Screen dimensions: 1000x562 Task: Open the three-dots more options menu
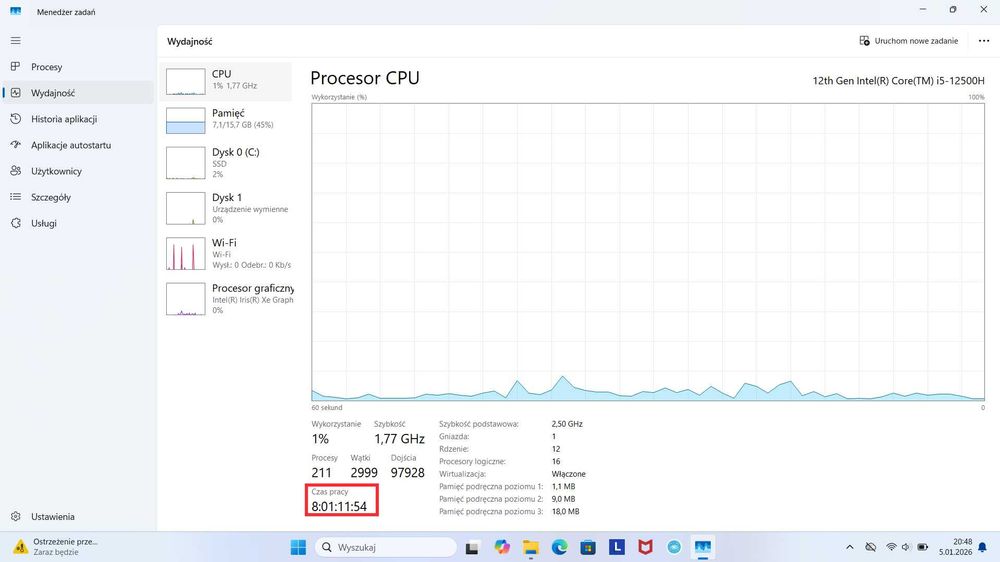point(984,41)
